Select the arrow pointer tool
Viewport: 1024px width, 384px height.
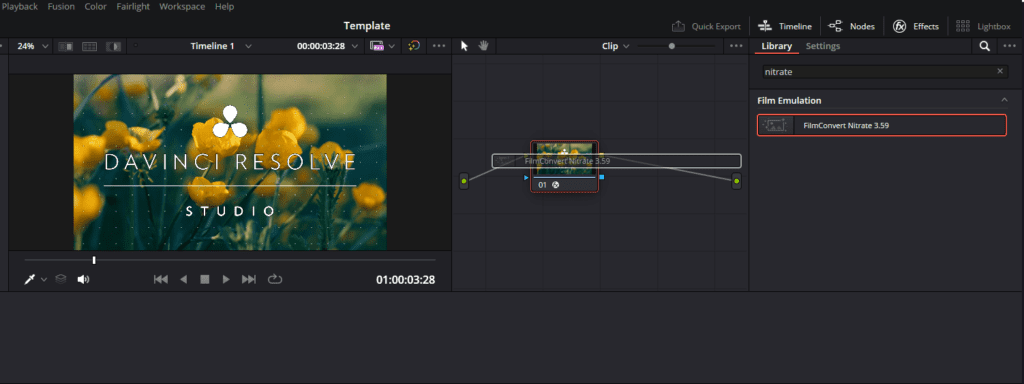coord(464,46)
